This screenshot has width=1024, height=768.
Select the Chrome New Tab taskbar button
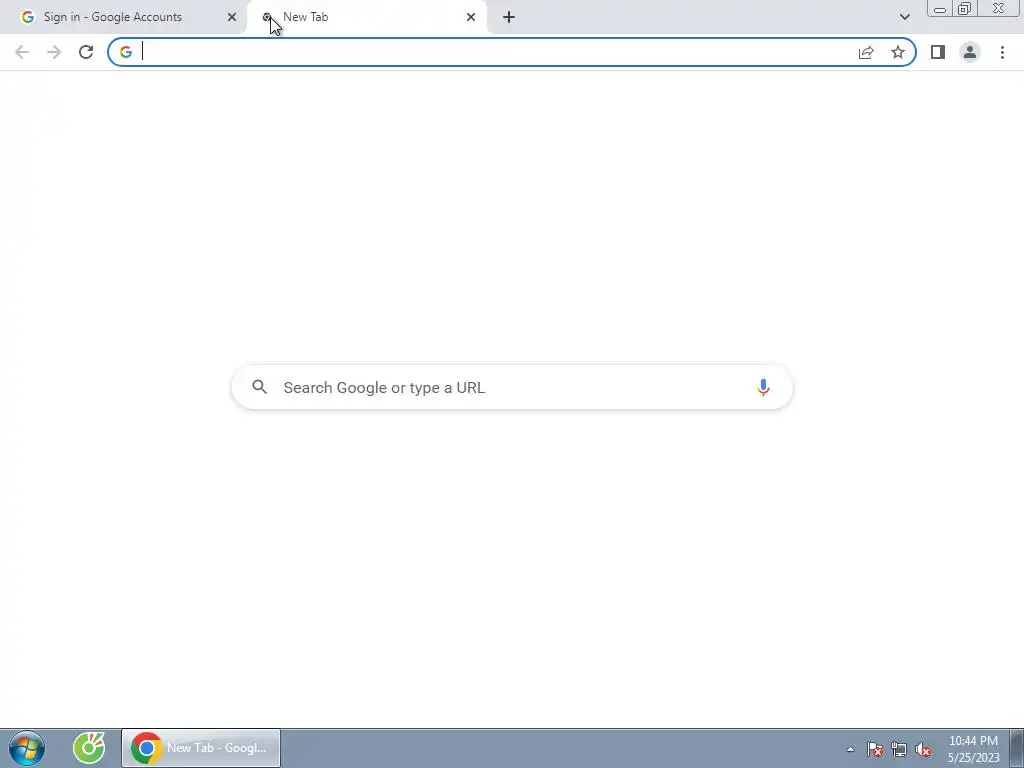200,748
